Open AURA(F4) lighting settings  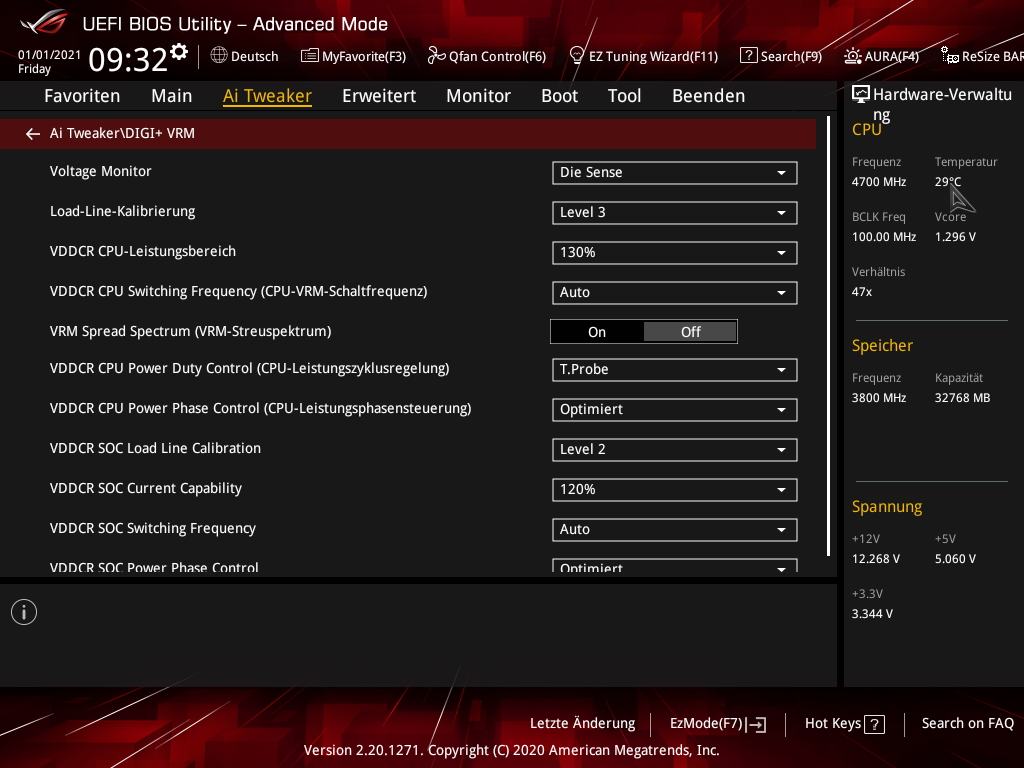tap(881, 56)
